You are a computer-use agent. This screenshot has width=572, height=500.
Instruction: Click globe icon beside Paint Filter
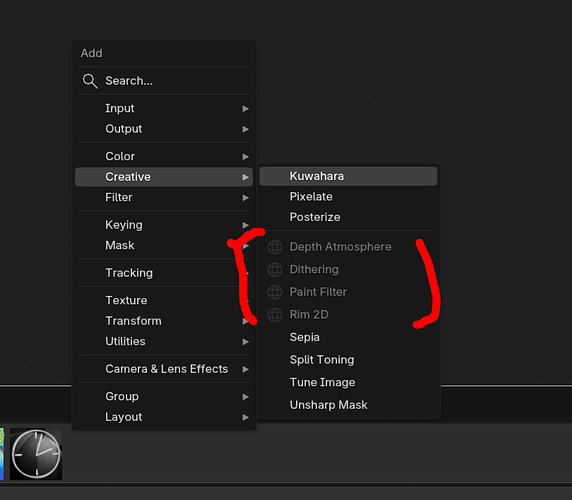point(275,292)
